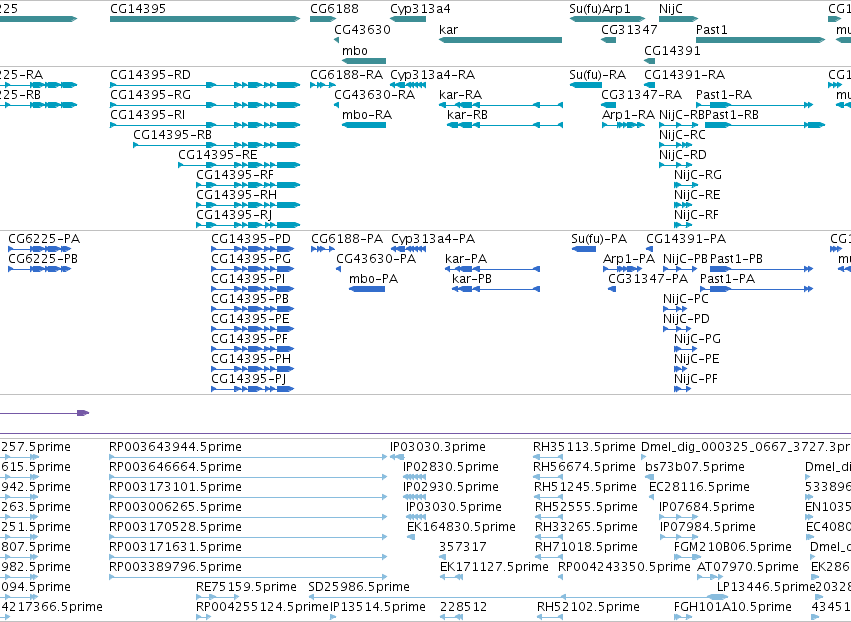Select the CG14391-RA transcript label
851x622 pixels.
tap(684, 74)
